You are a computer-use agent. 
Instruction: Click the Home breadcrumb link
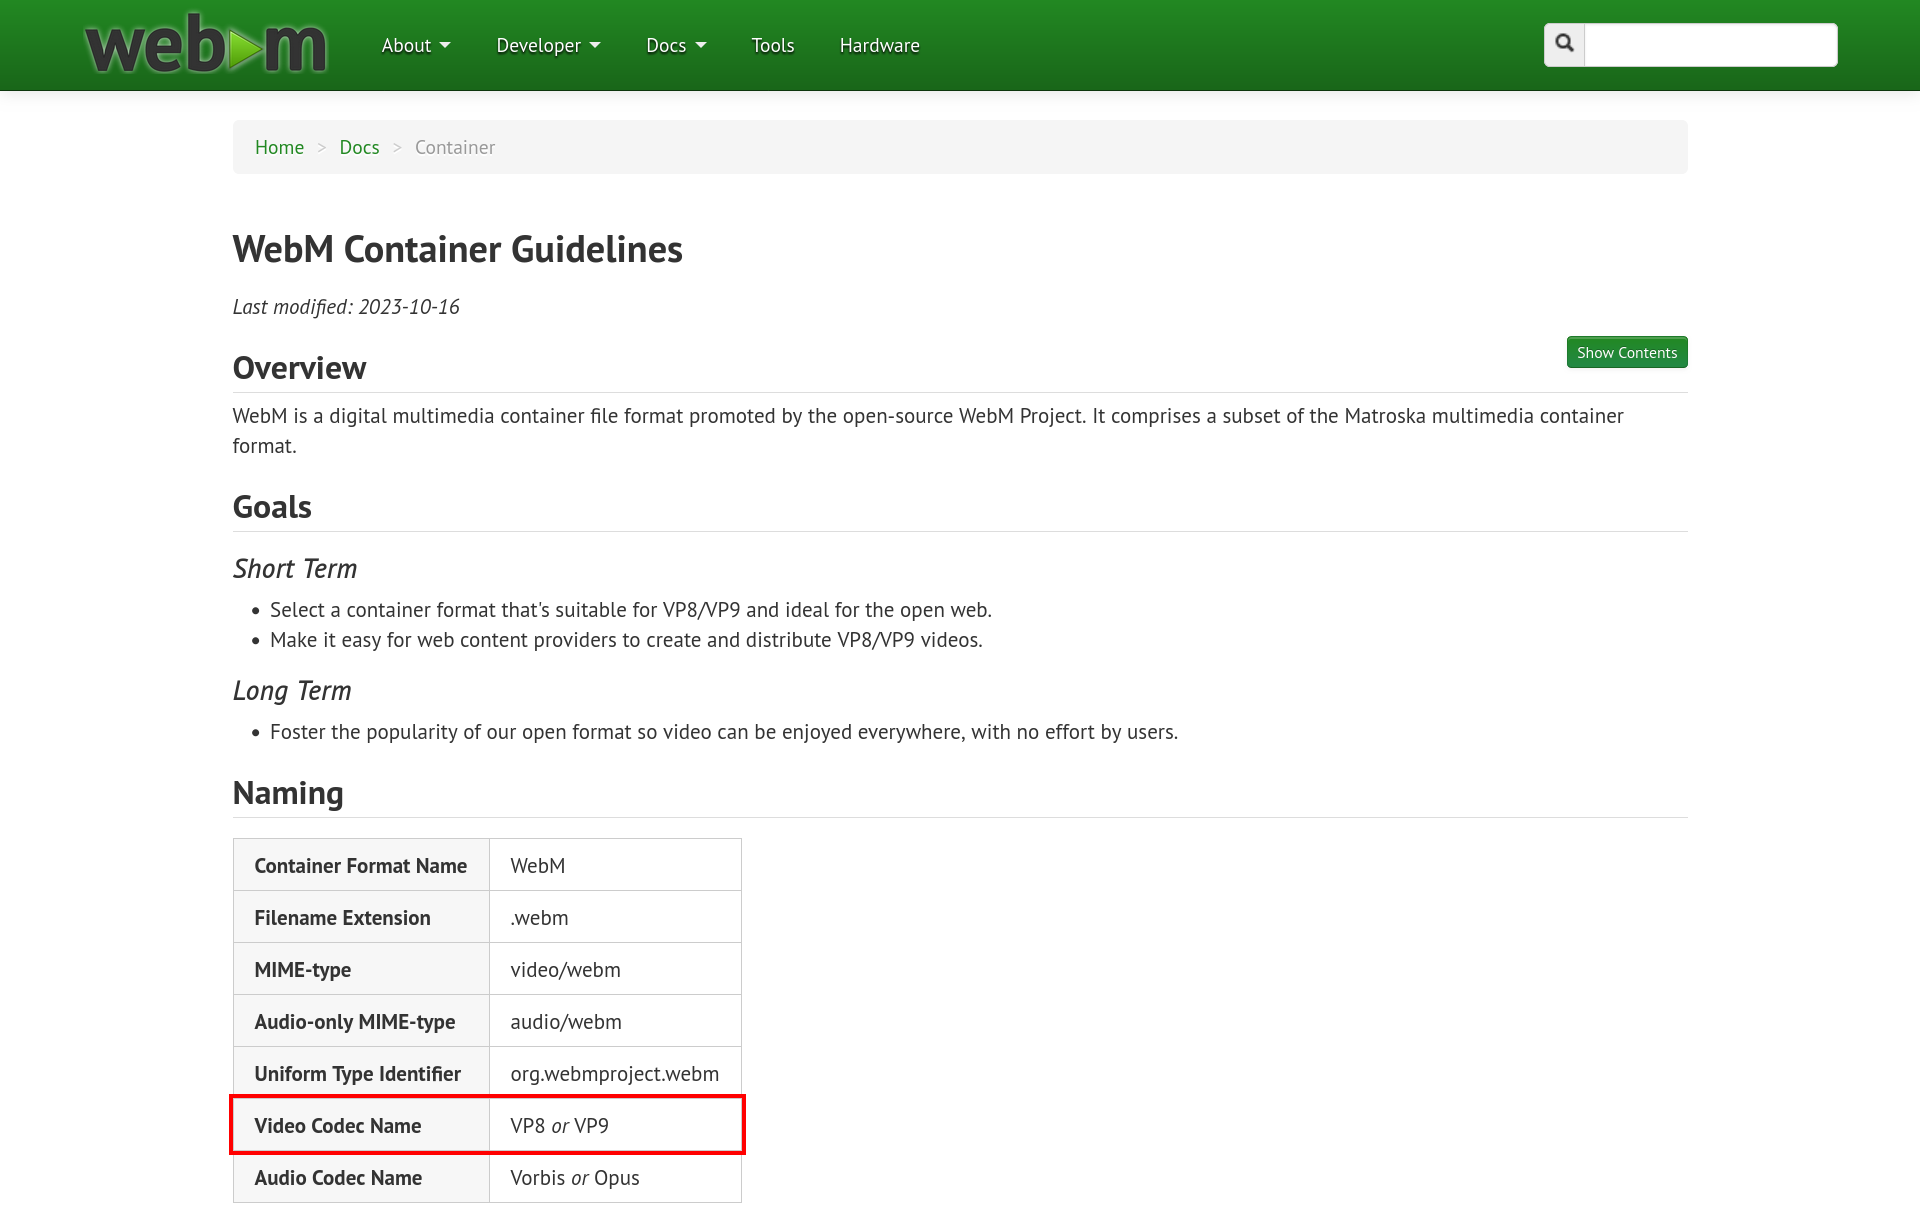point(279,147)
